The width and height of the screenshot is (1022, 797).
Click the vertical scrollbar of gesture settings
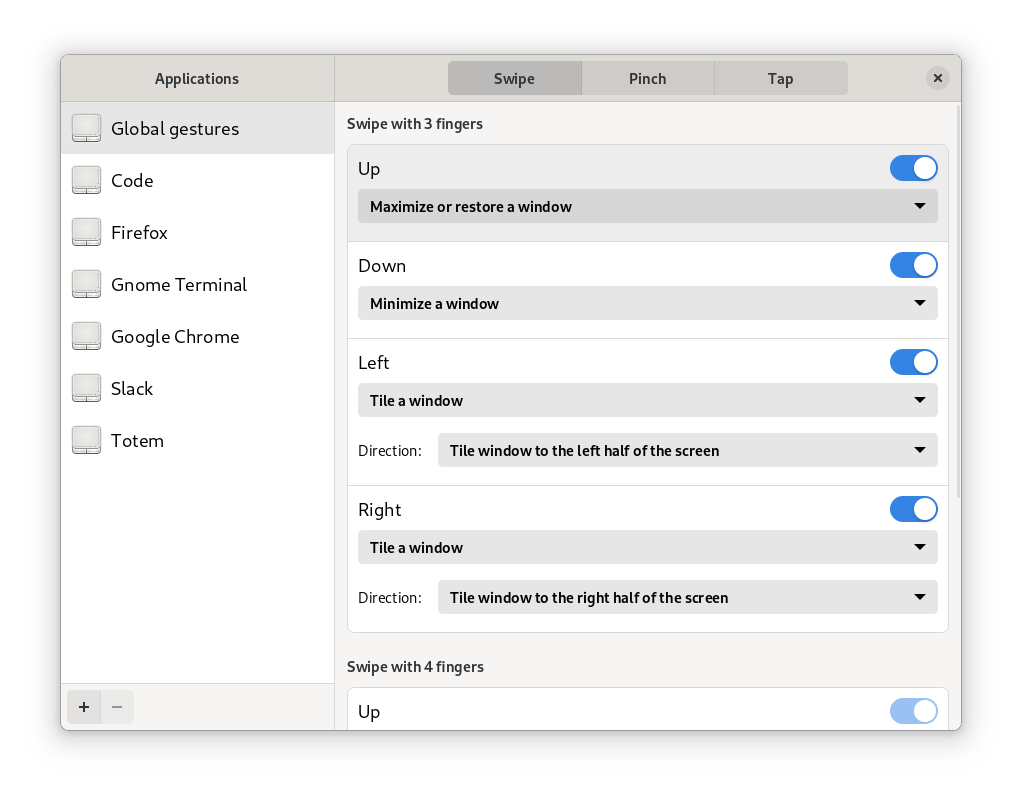point(958,301)
